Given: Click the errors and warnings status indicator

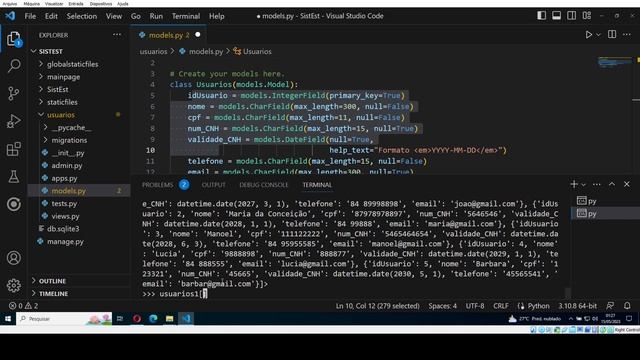Looking at the screenshot, I should tap(24, 306).
